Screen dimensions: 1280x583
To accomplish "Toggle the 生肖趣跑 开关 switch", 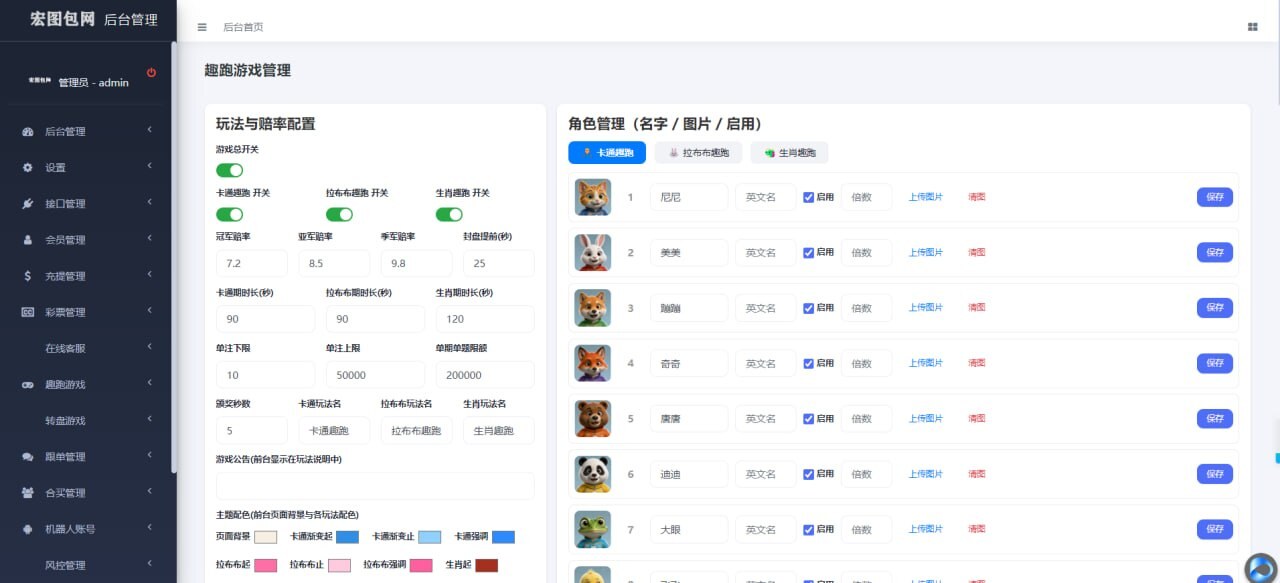I will (449, 214).
